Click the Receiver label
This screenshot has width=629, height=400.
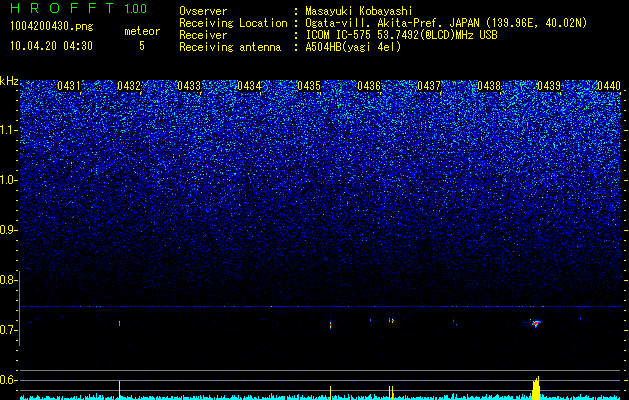click(203, 35)
